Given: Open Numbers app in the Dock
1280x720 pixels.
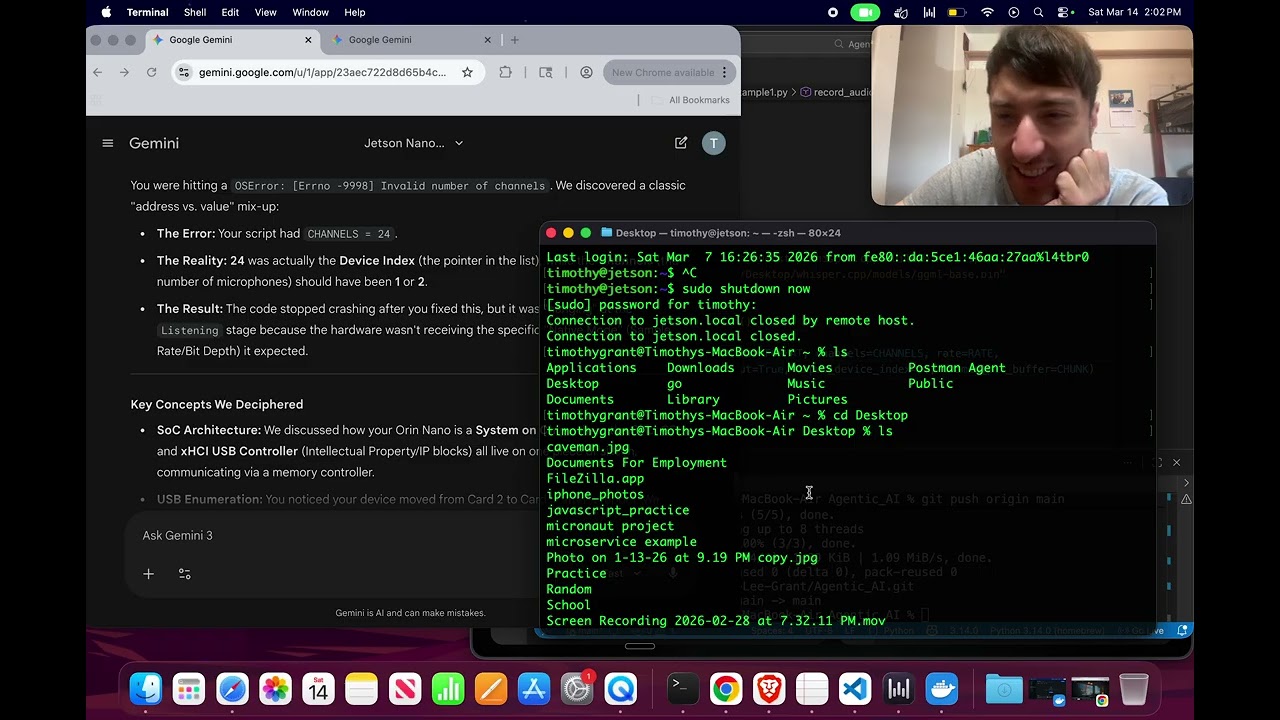Looking at the screenshot, I should pyautogui.click(x=448, y=689).
